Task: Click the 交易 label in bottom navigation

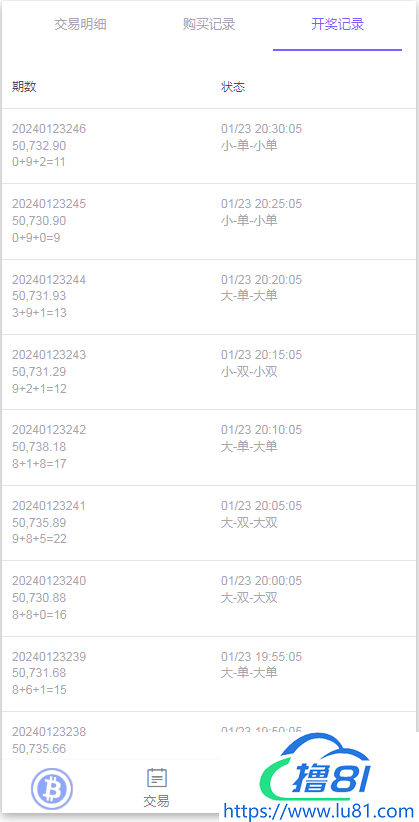Action: pos(156,801)
